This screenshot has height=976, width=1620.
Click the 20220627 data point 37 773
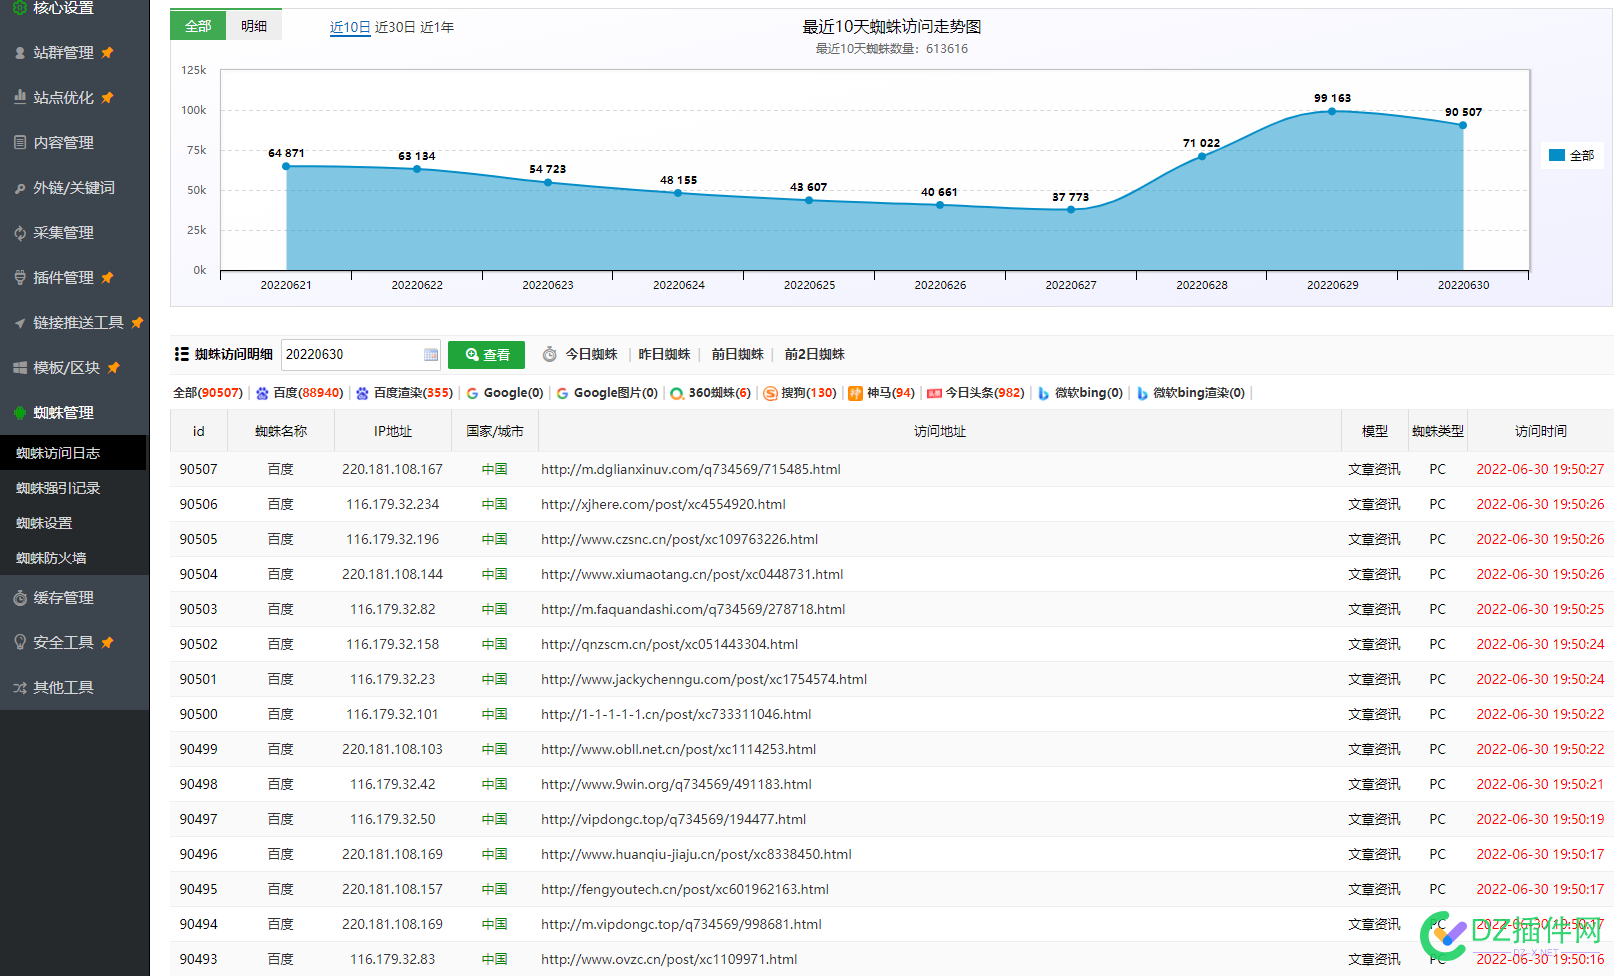click(1071, 209)
